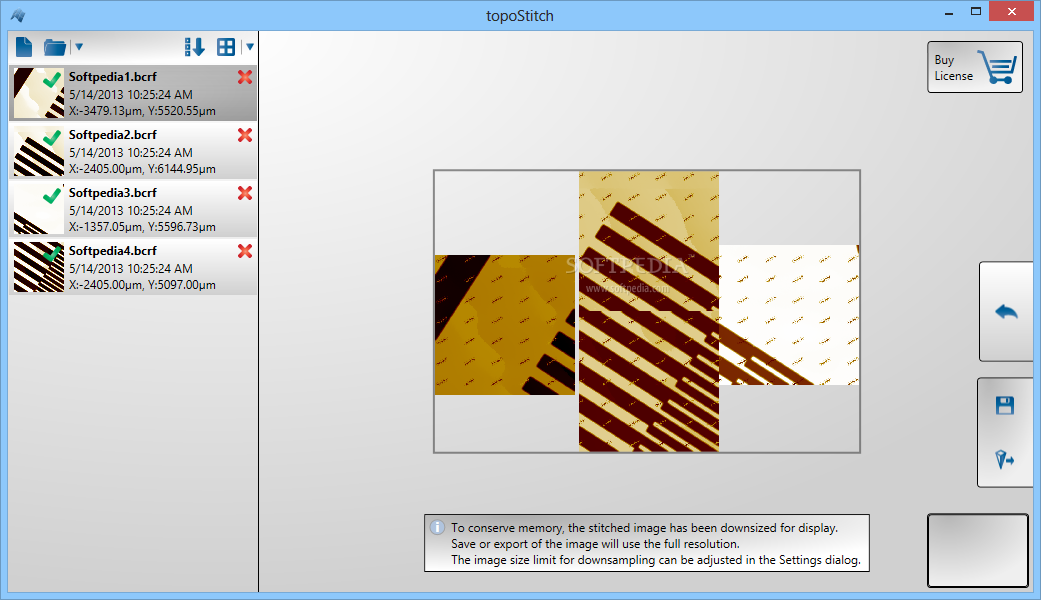Viewport: 1041px width, 600px height.
Task: Select the Softpedia2.bcrf file name
Action: 113,135
